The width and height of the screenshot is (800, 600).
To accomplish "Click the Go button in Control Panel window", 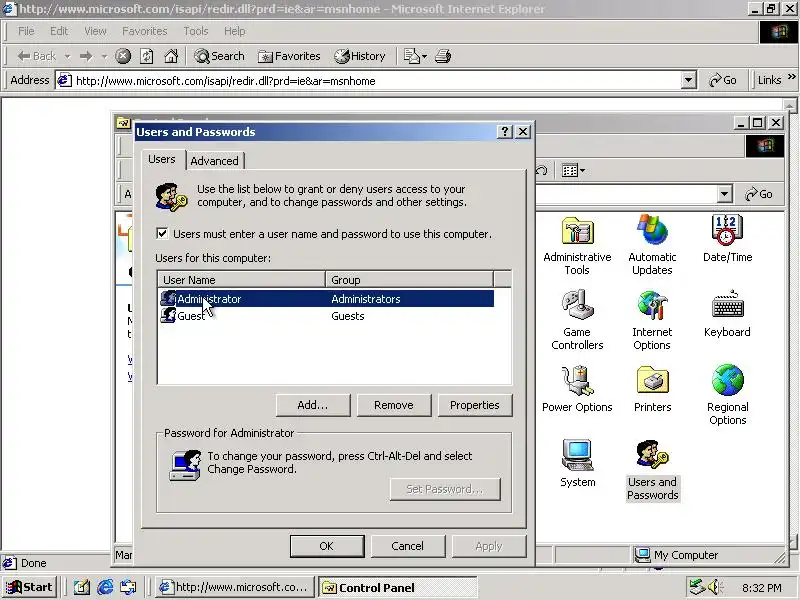I will click(x=759, y=194).
